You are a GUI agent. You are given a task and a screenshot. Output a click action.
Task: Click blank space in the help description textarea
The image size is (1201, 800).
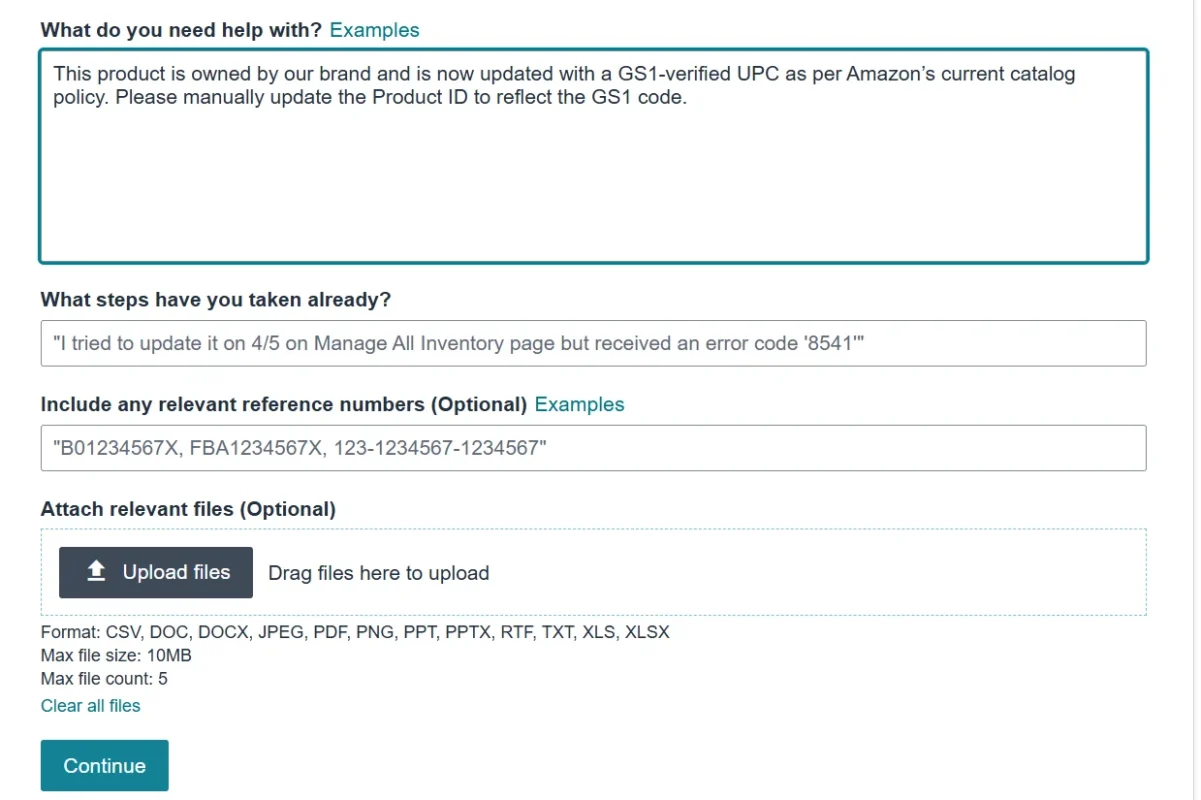(x=593, y=190)
